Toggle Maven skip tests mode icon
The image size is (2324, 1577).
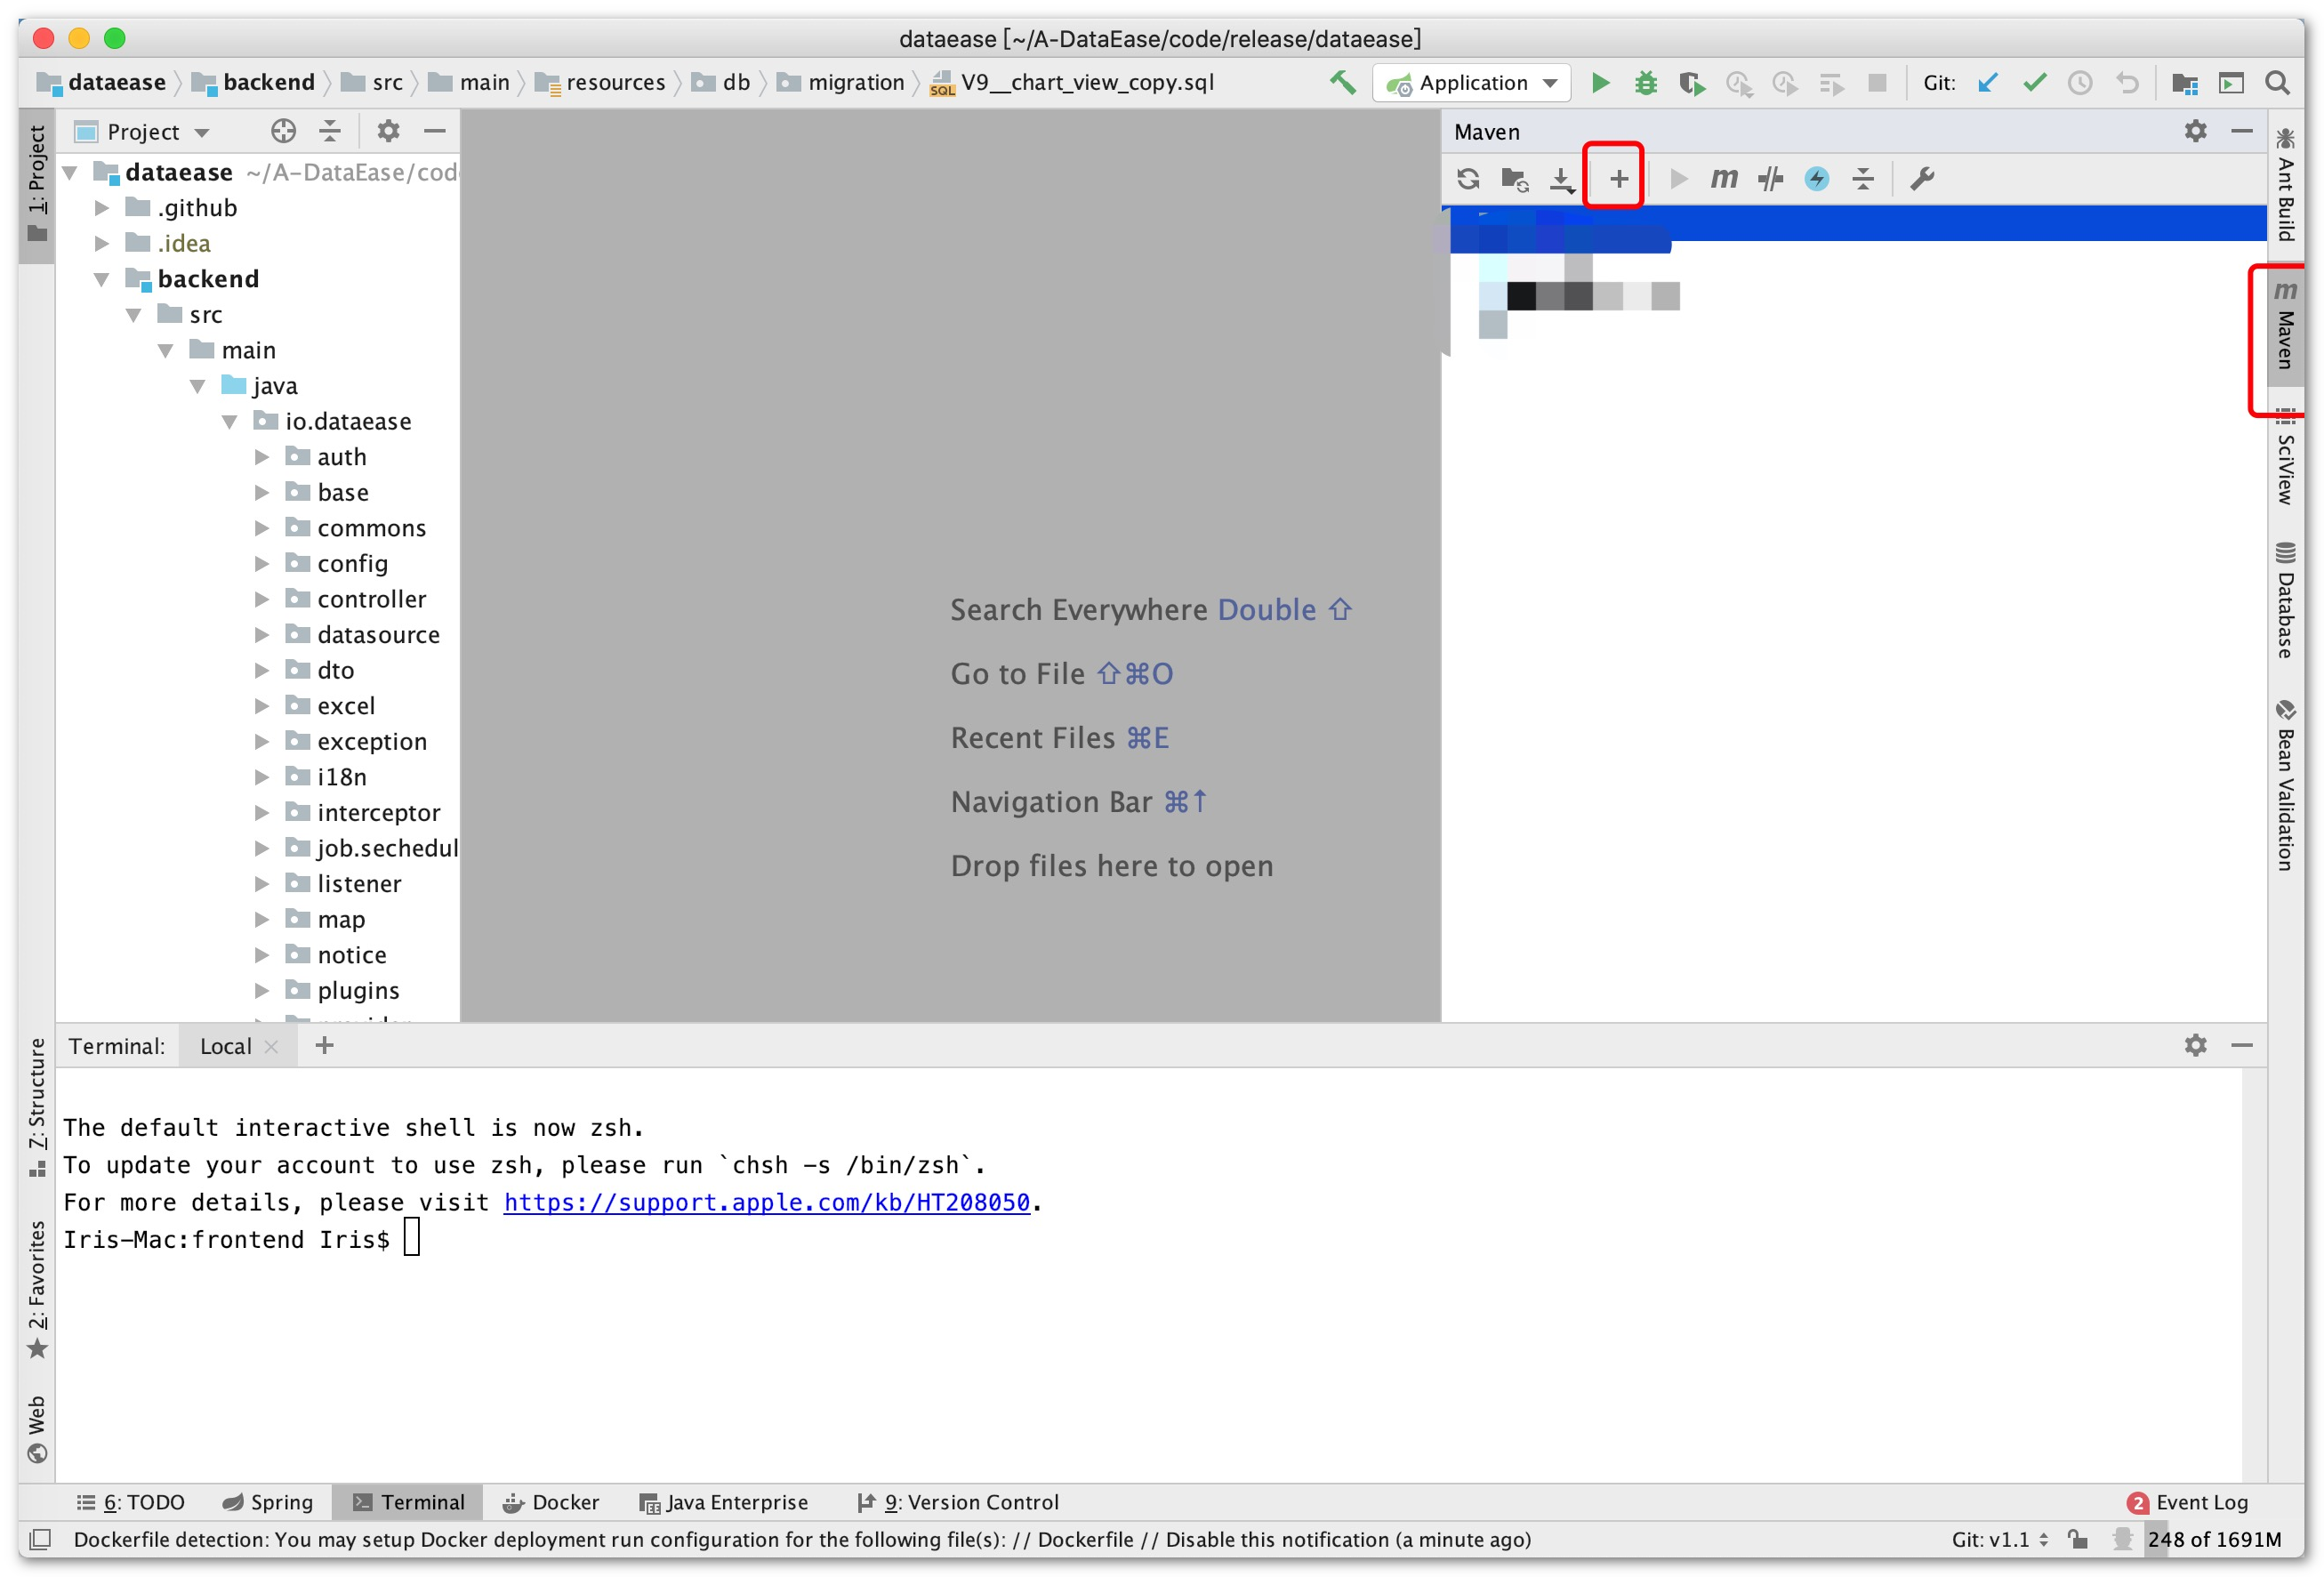pos(1816,179)
